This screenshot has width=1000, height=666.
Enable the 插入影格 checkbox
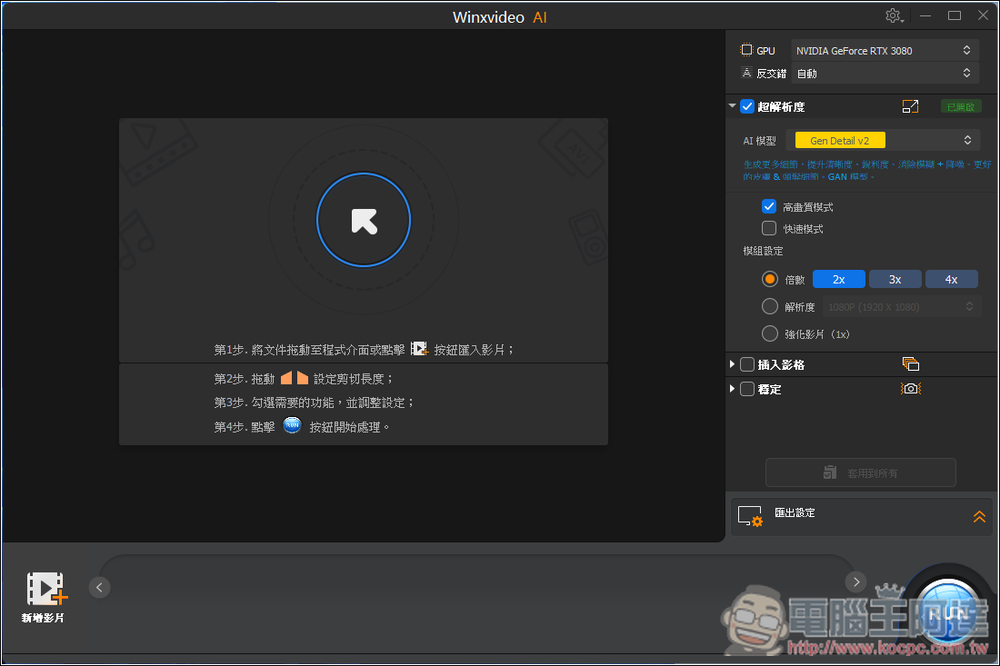coord(747,365)
